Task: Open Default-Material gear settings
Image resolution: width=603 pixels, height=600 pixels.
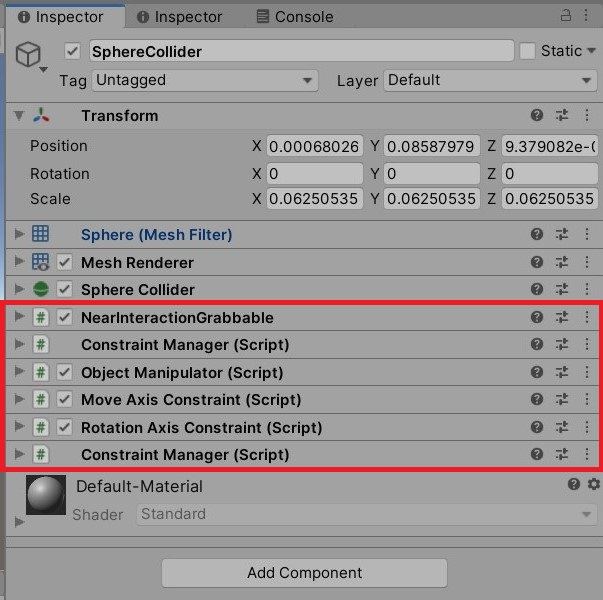Action: click(594, 484)
